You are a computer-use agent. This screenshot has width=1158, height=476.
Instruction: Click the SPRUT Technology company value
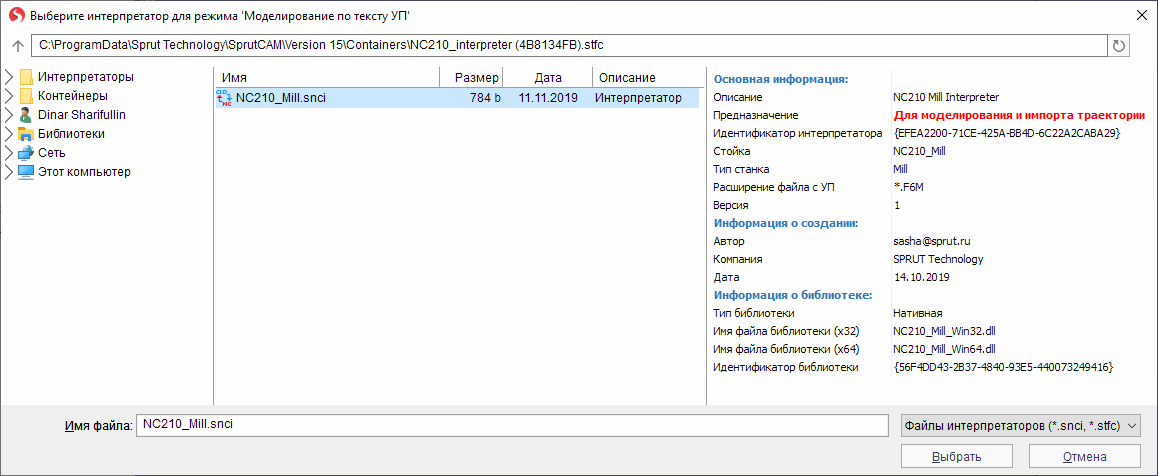[x=938, y=259]
